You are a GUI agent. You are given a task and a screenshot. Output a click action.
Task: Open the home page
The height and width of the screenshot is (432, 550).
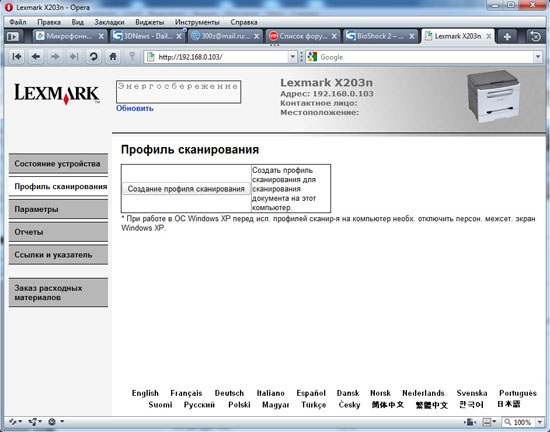[x=113, y=56]
